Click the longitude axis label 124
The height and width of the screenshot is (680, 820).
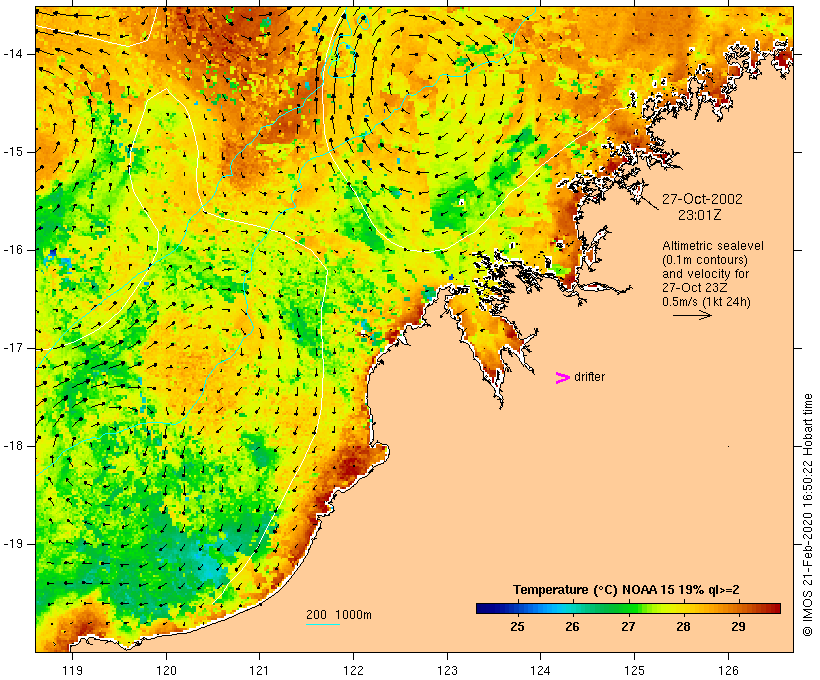tap(540, 670)
